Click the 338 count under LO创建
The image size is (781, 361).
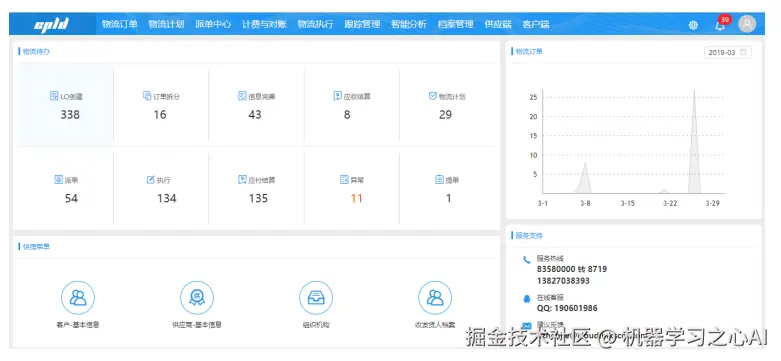(70, 115)
